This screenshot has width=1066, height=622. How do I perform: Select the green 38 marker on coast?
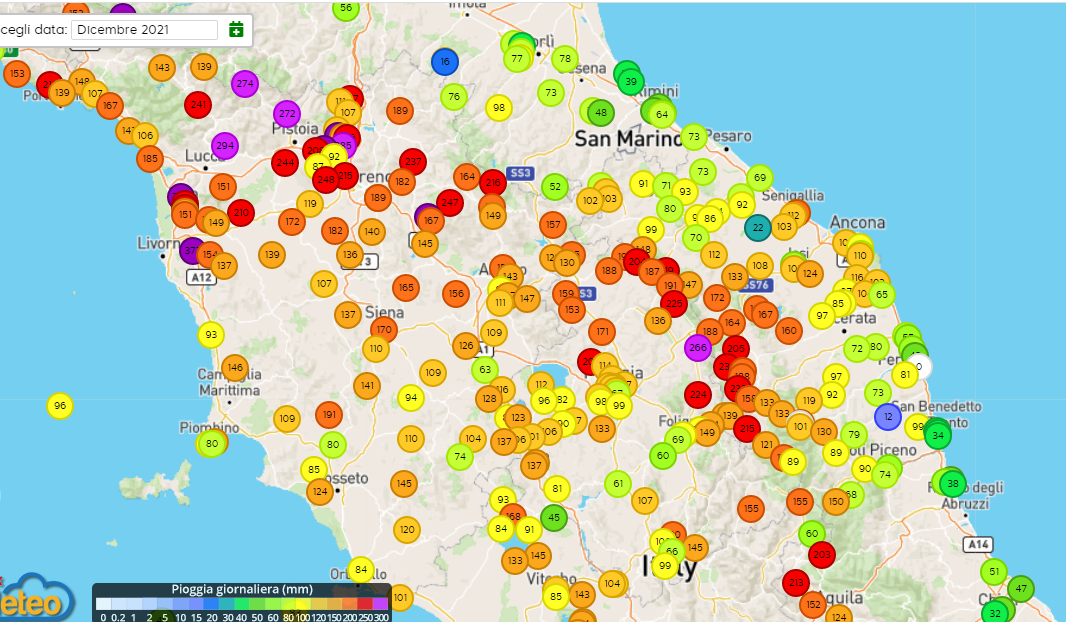point(952,483)
